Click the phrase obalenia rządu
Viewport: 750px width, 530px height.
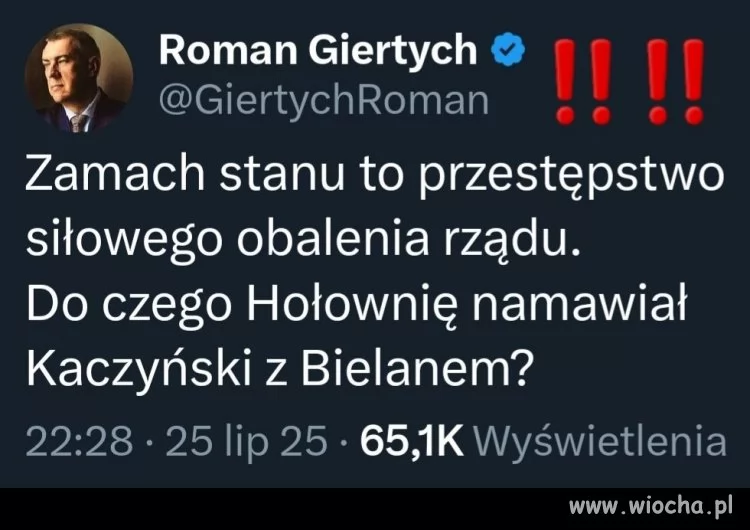click(x=408, y=241)
